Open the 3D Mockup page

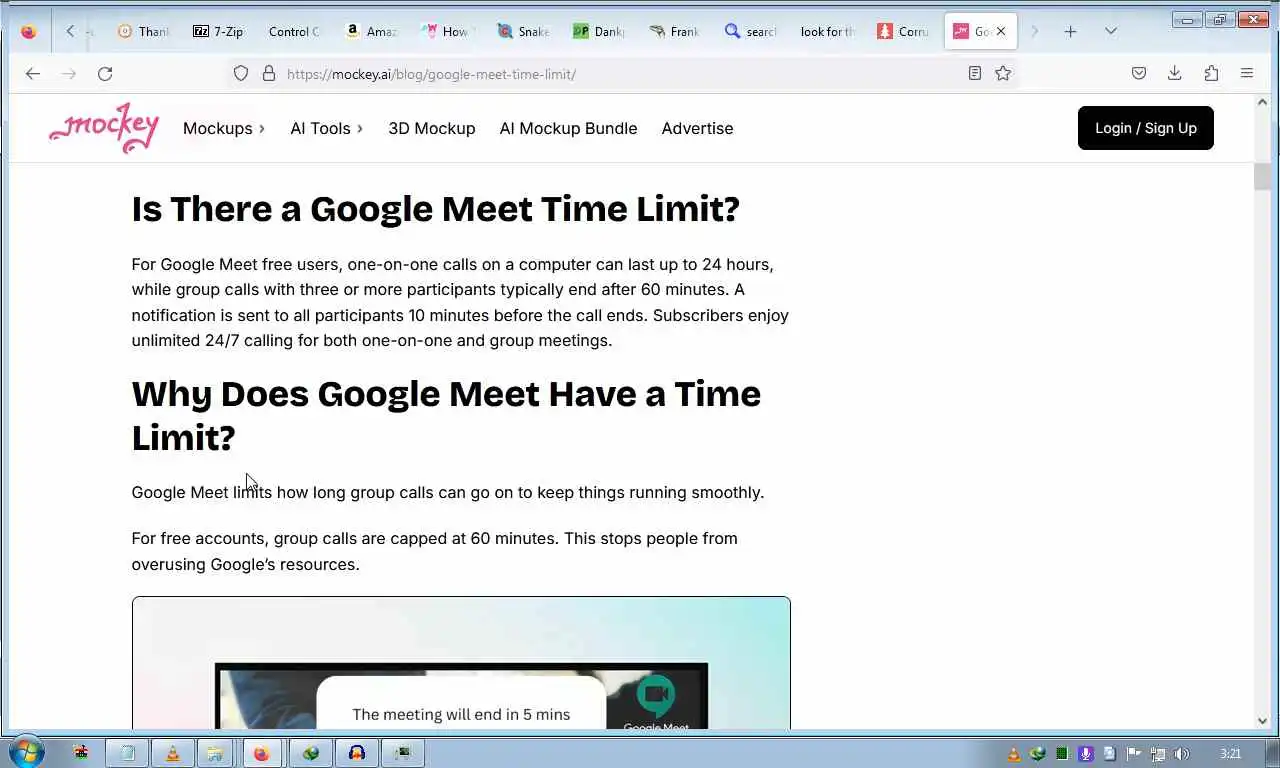point(432,128)
